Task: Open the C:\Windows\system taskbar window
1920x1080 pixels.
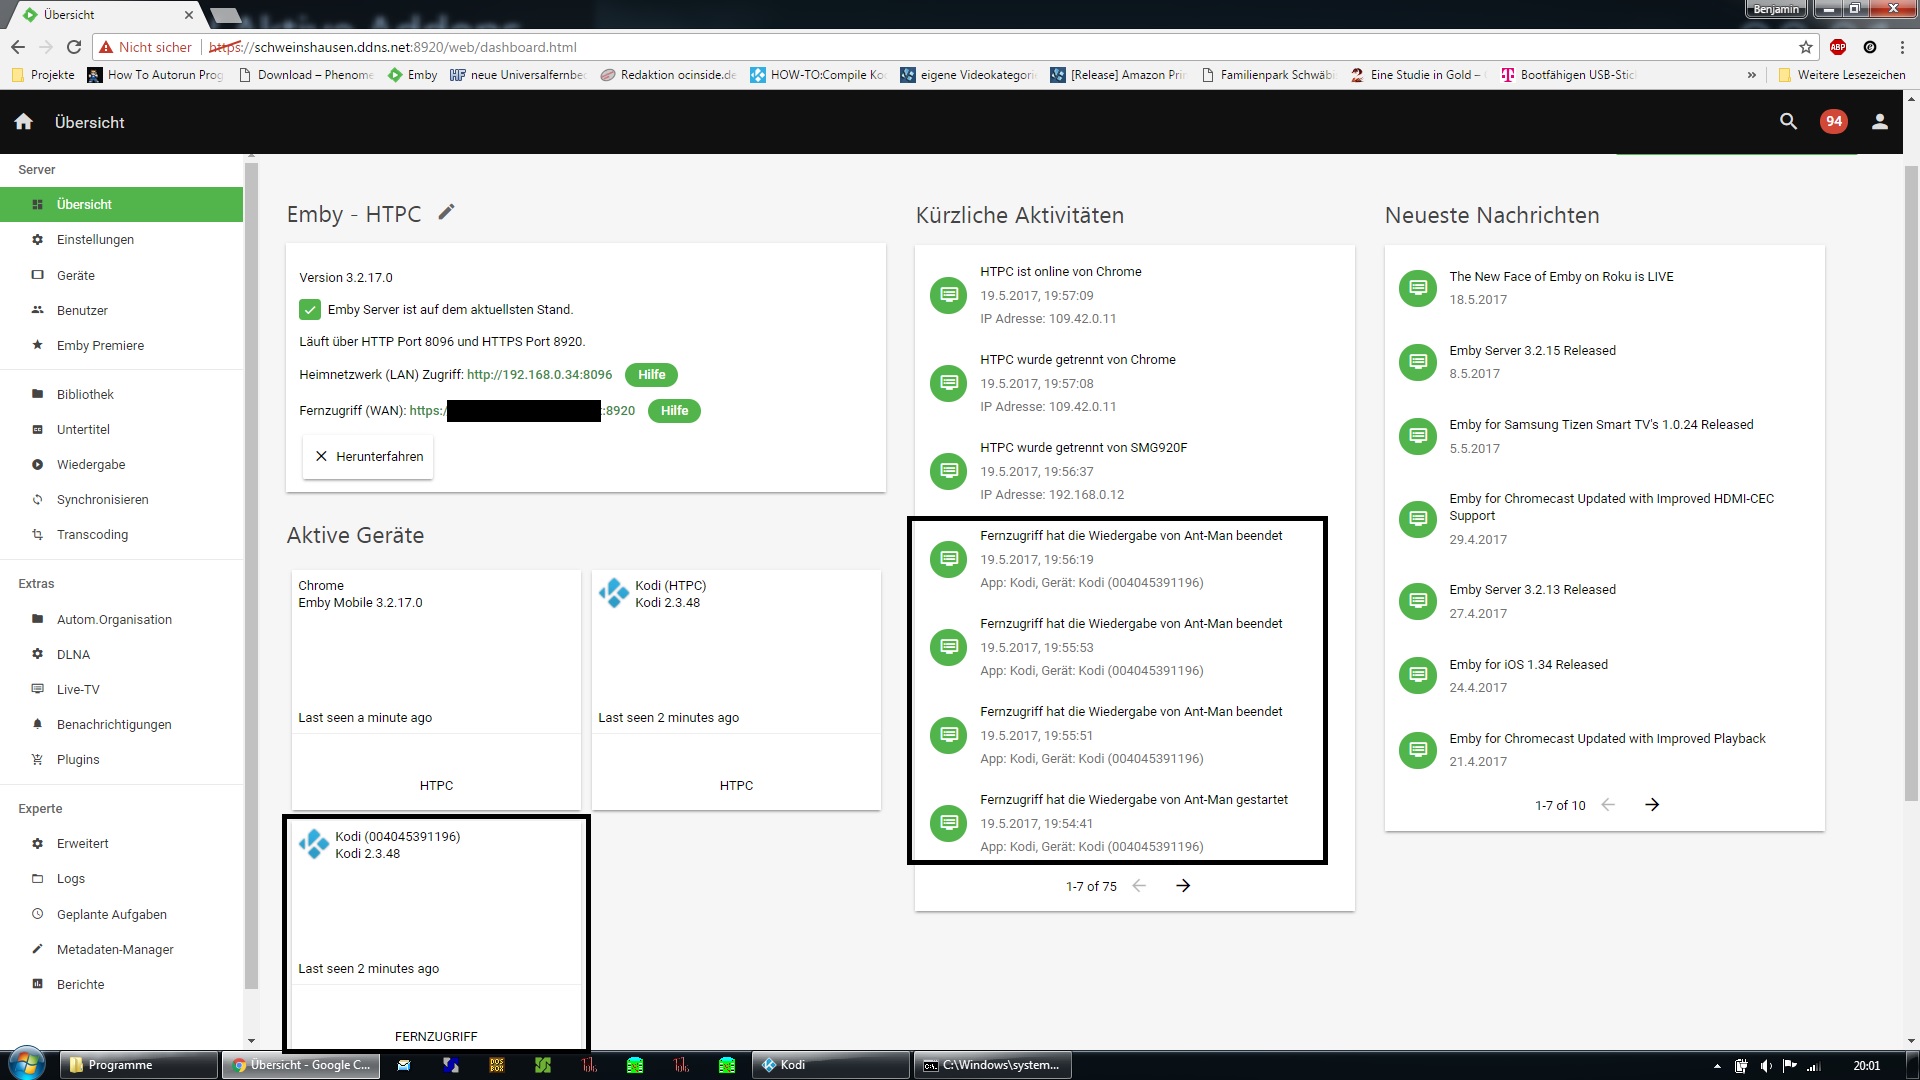Action: point(992,1065)
